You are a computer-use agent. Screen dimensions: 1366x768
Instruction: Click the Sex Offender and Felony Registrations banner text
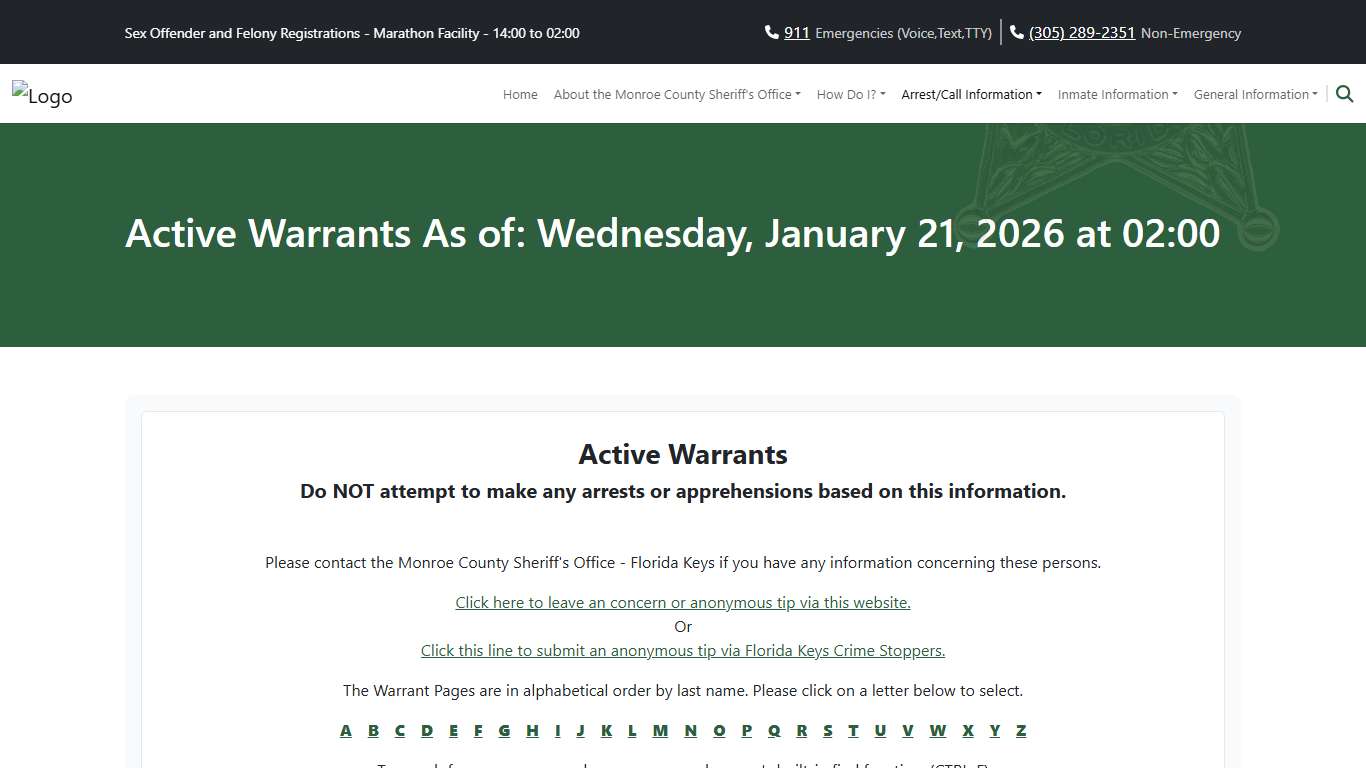(x=352, y=33)
